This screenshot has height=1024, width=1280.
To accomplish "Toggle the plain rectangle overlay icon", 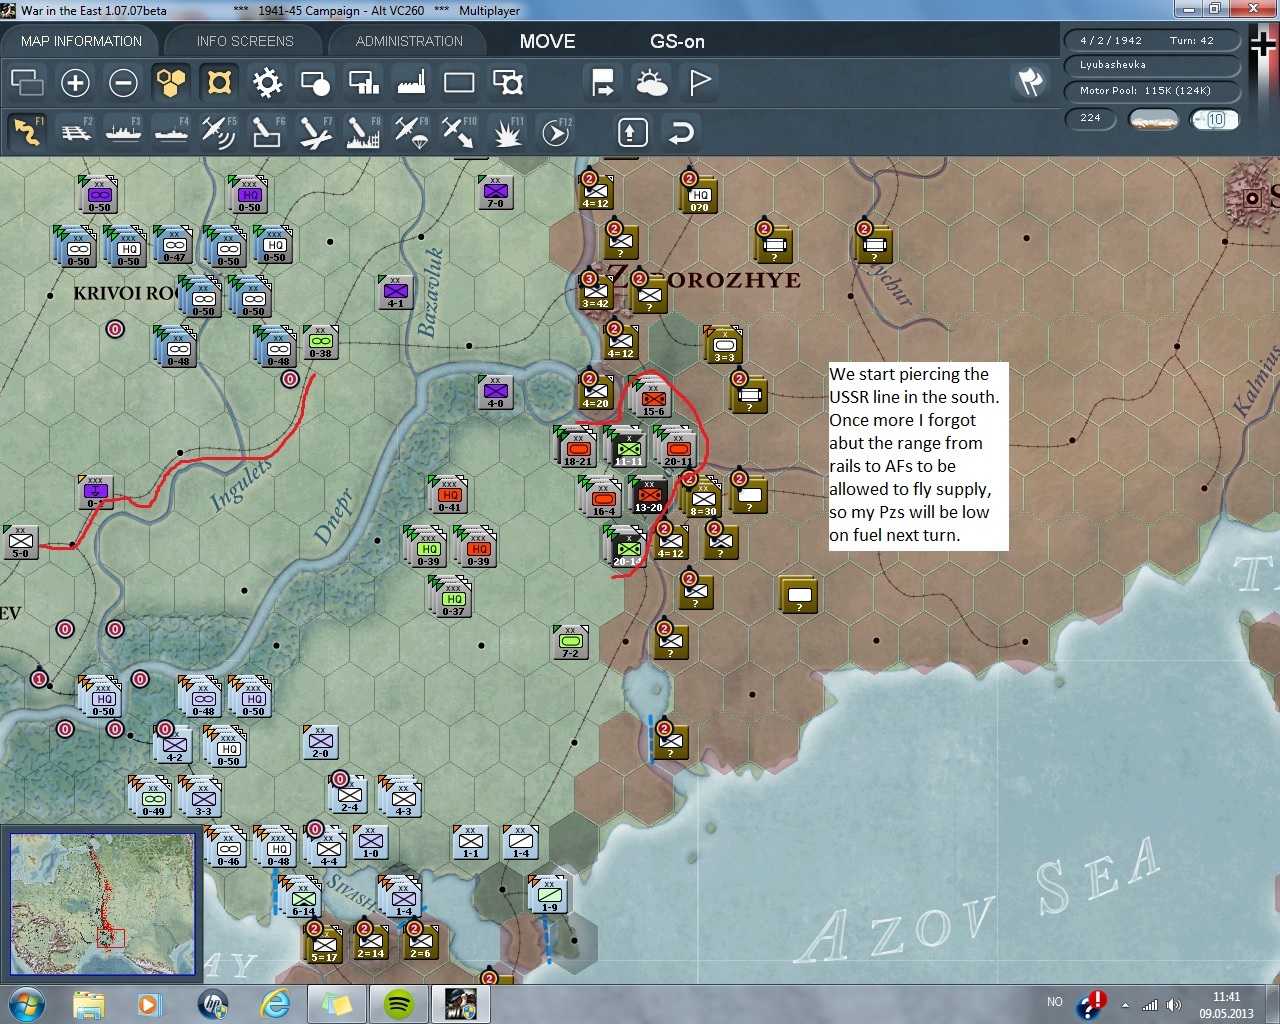I will click(459, 82).
